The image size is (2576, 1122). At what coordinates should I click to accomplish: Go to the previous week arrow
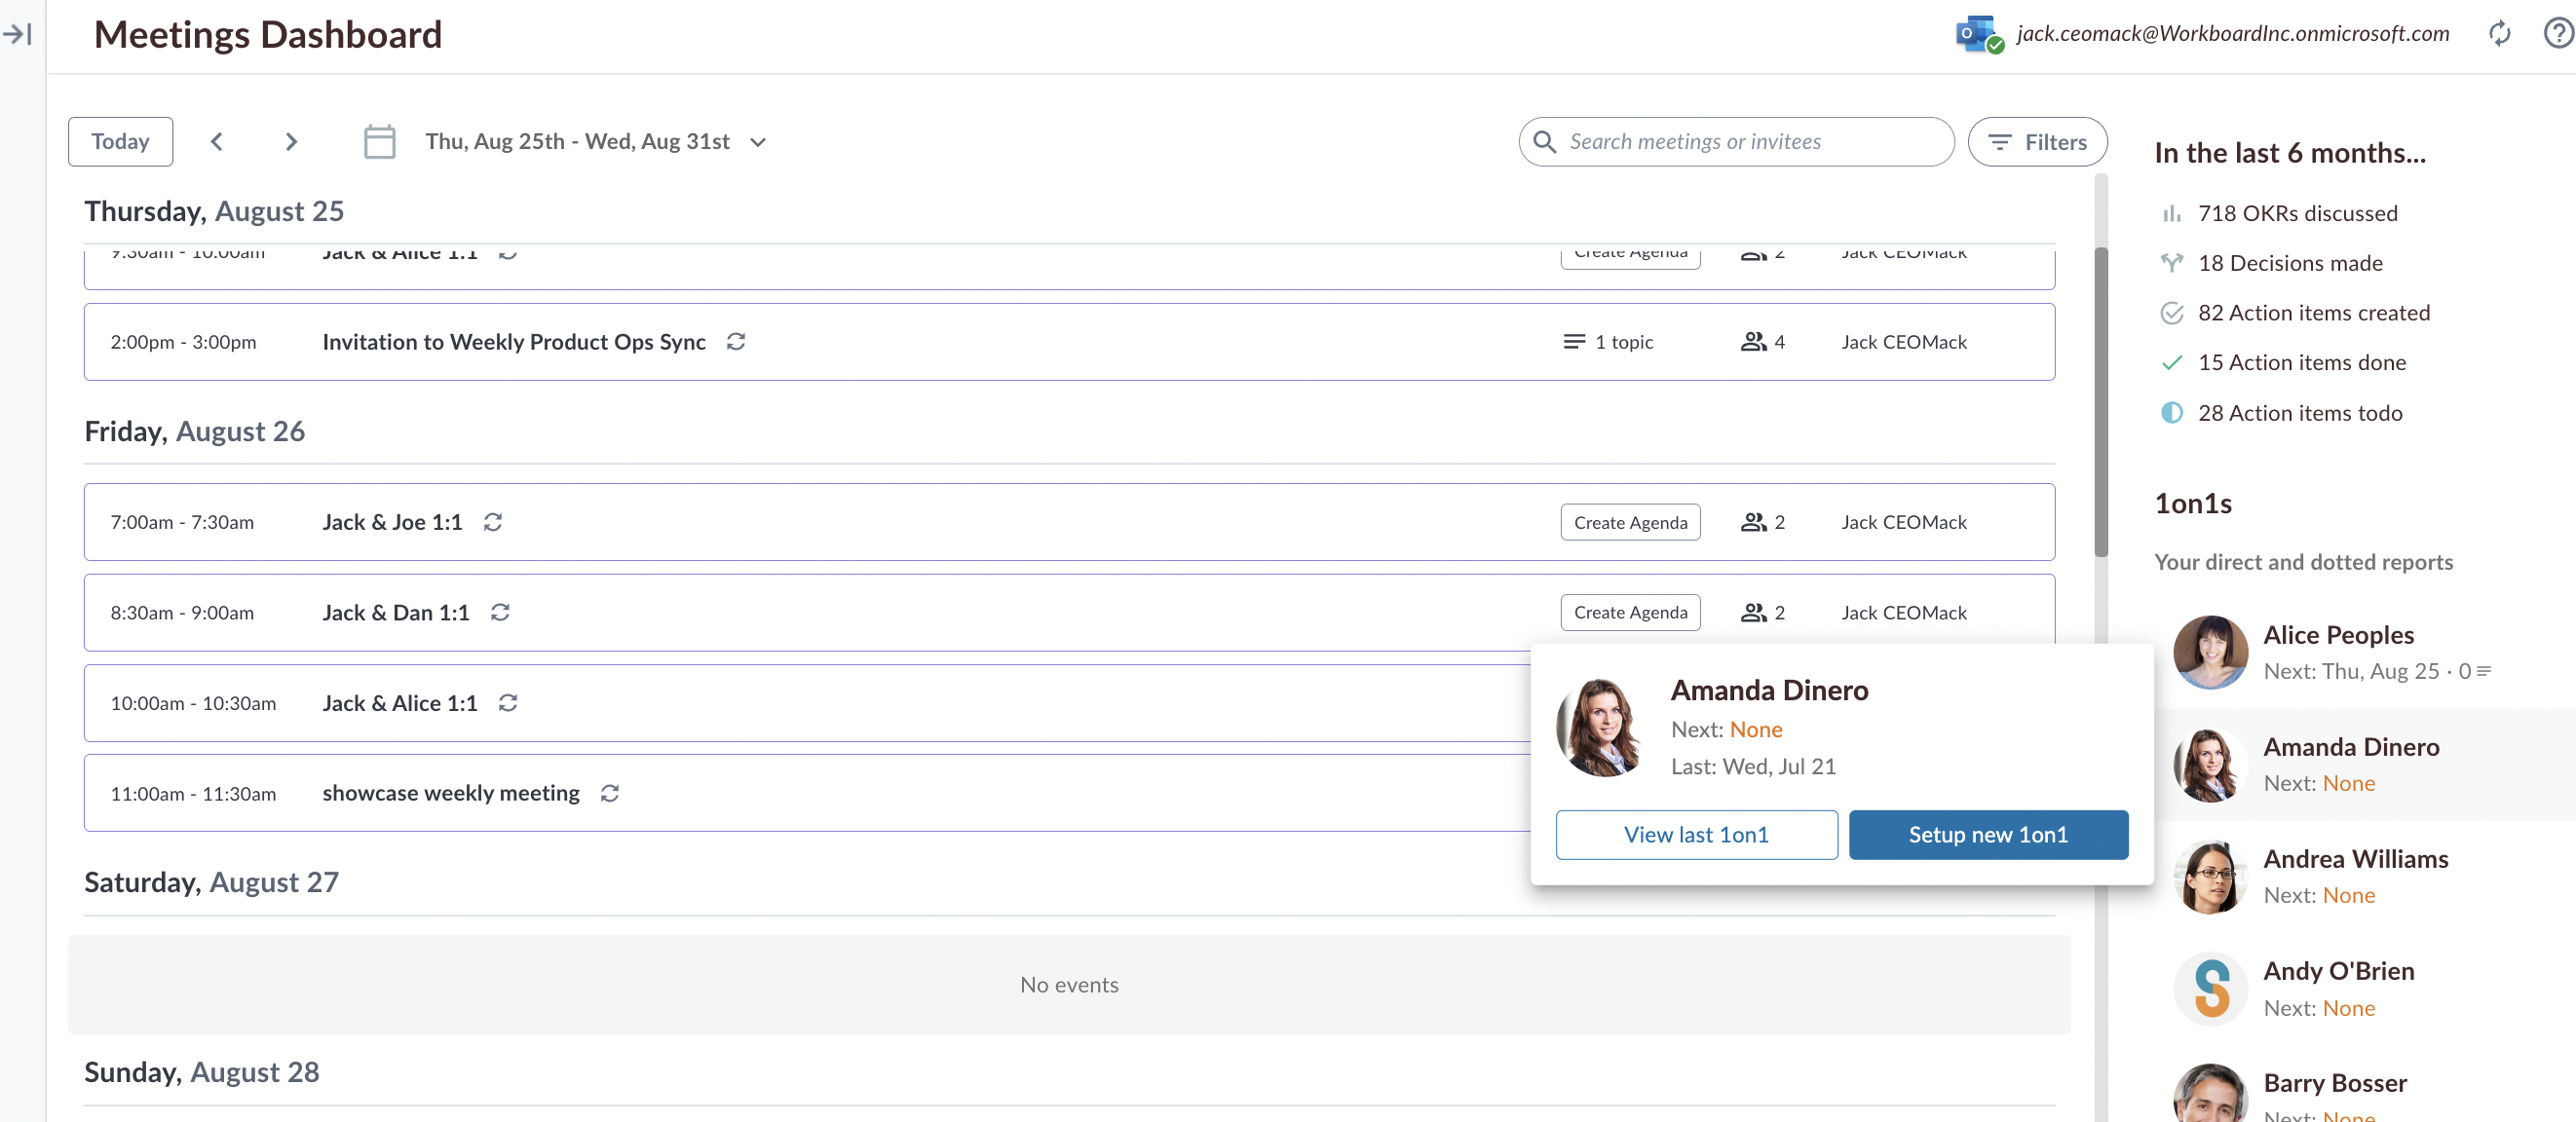coord(216,142)
